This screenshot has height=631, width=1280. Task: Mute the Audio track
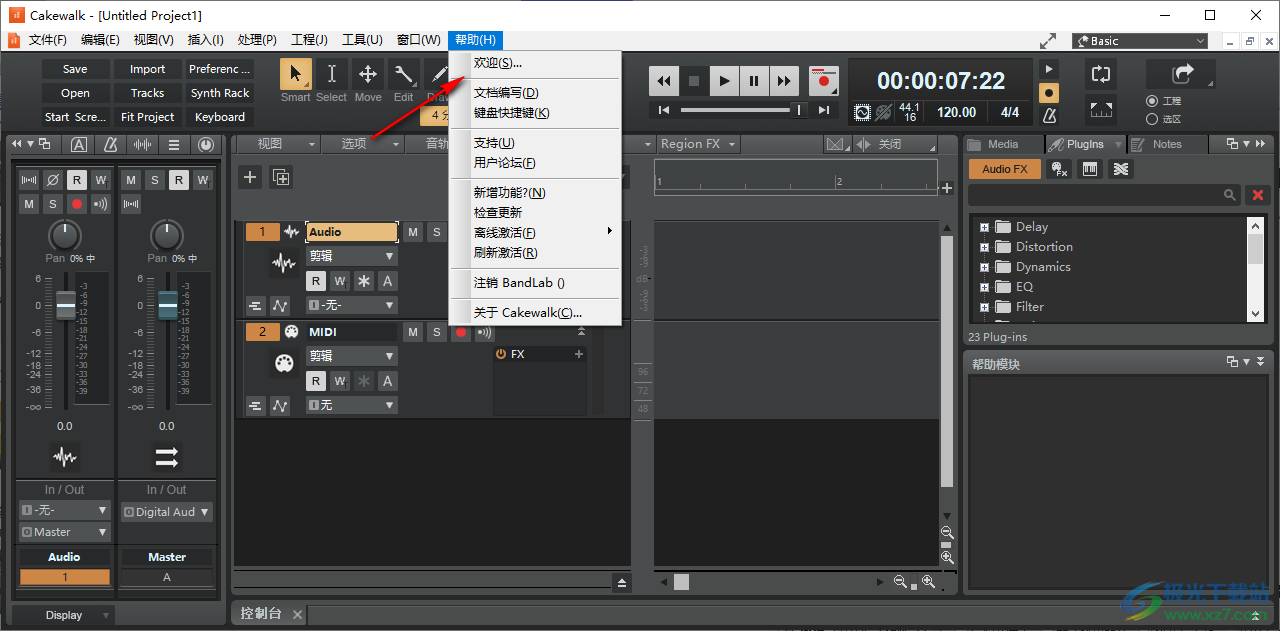[412, 231]
